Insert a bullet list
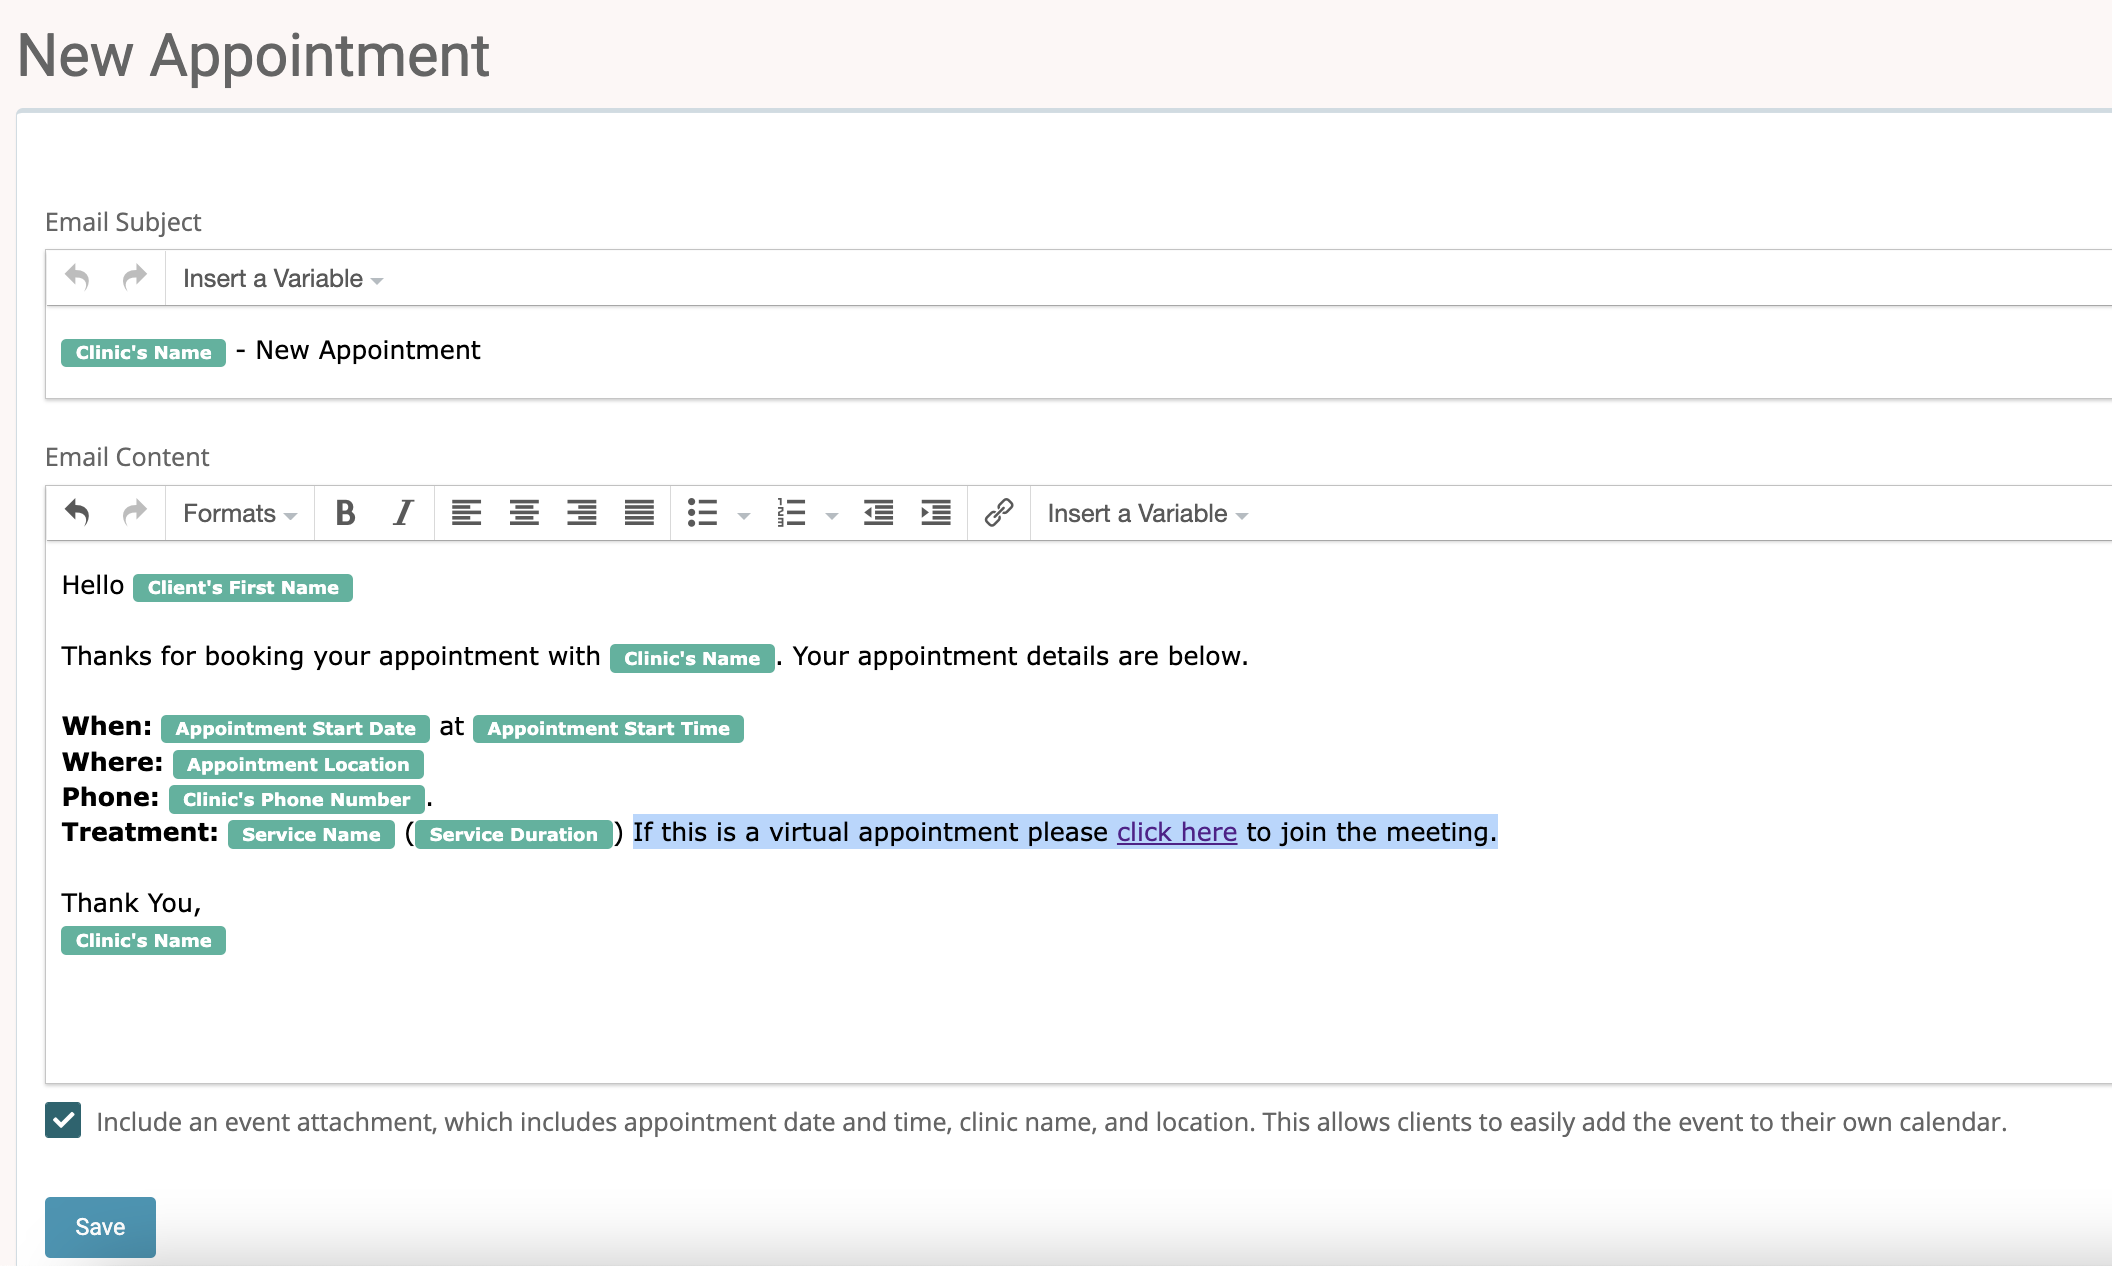The height and width of the screenshot is (1266, 2112). tap(702, 513)
